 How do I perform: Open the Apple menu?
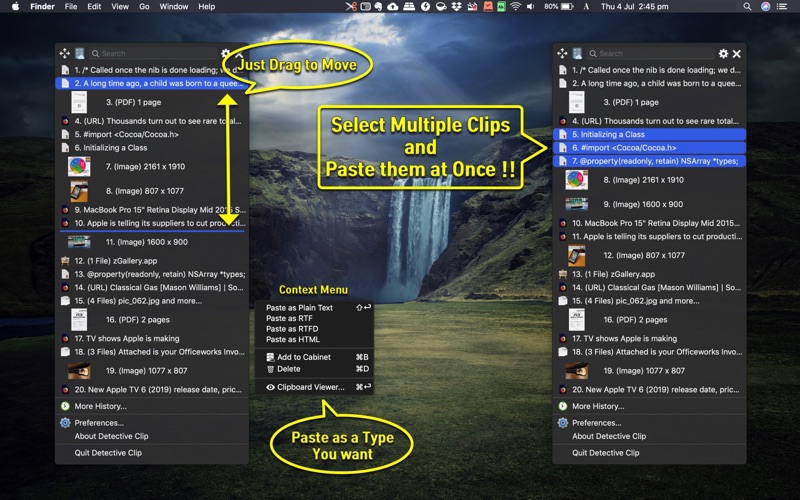(15, 7)
